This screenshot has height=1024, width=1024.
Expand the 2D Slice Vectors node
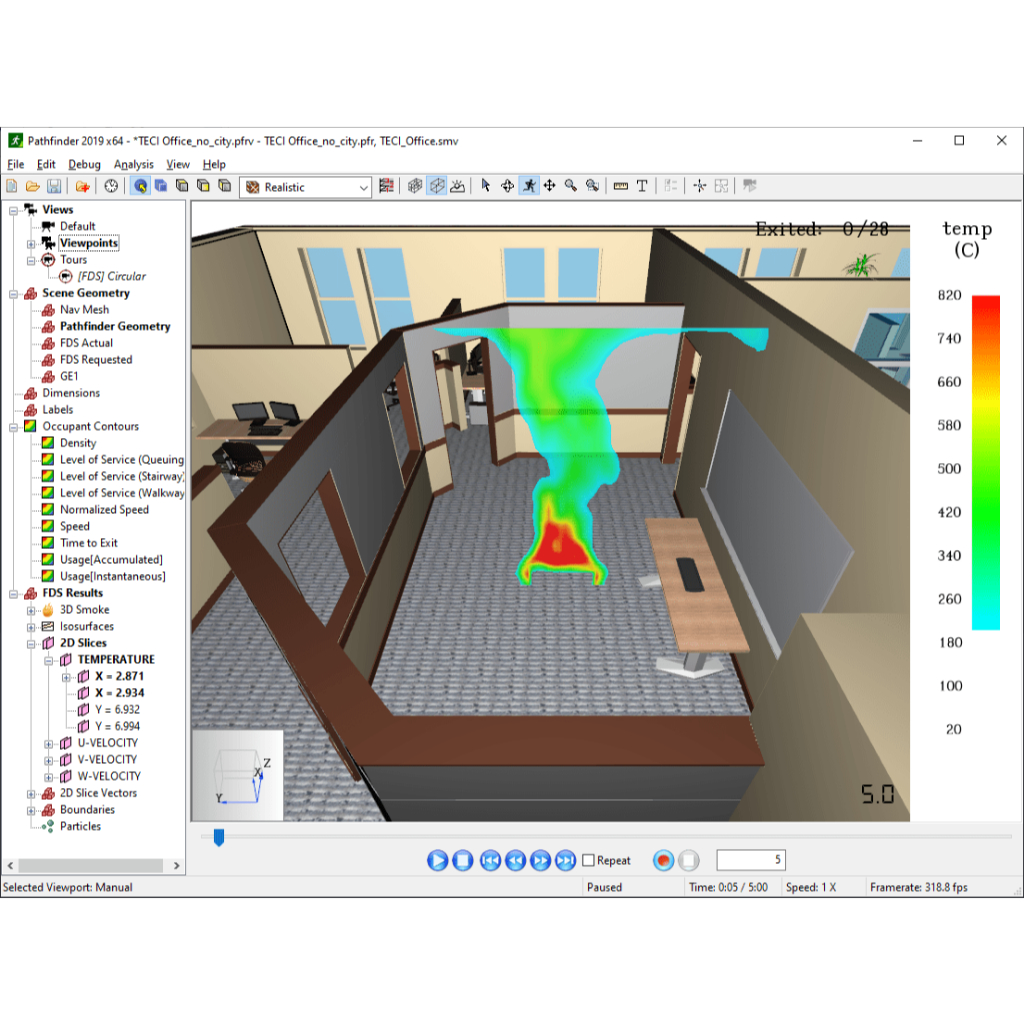[x=31, y=793]
